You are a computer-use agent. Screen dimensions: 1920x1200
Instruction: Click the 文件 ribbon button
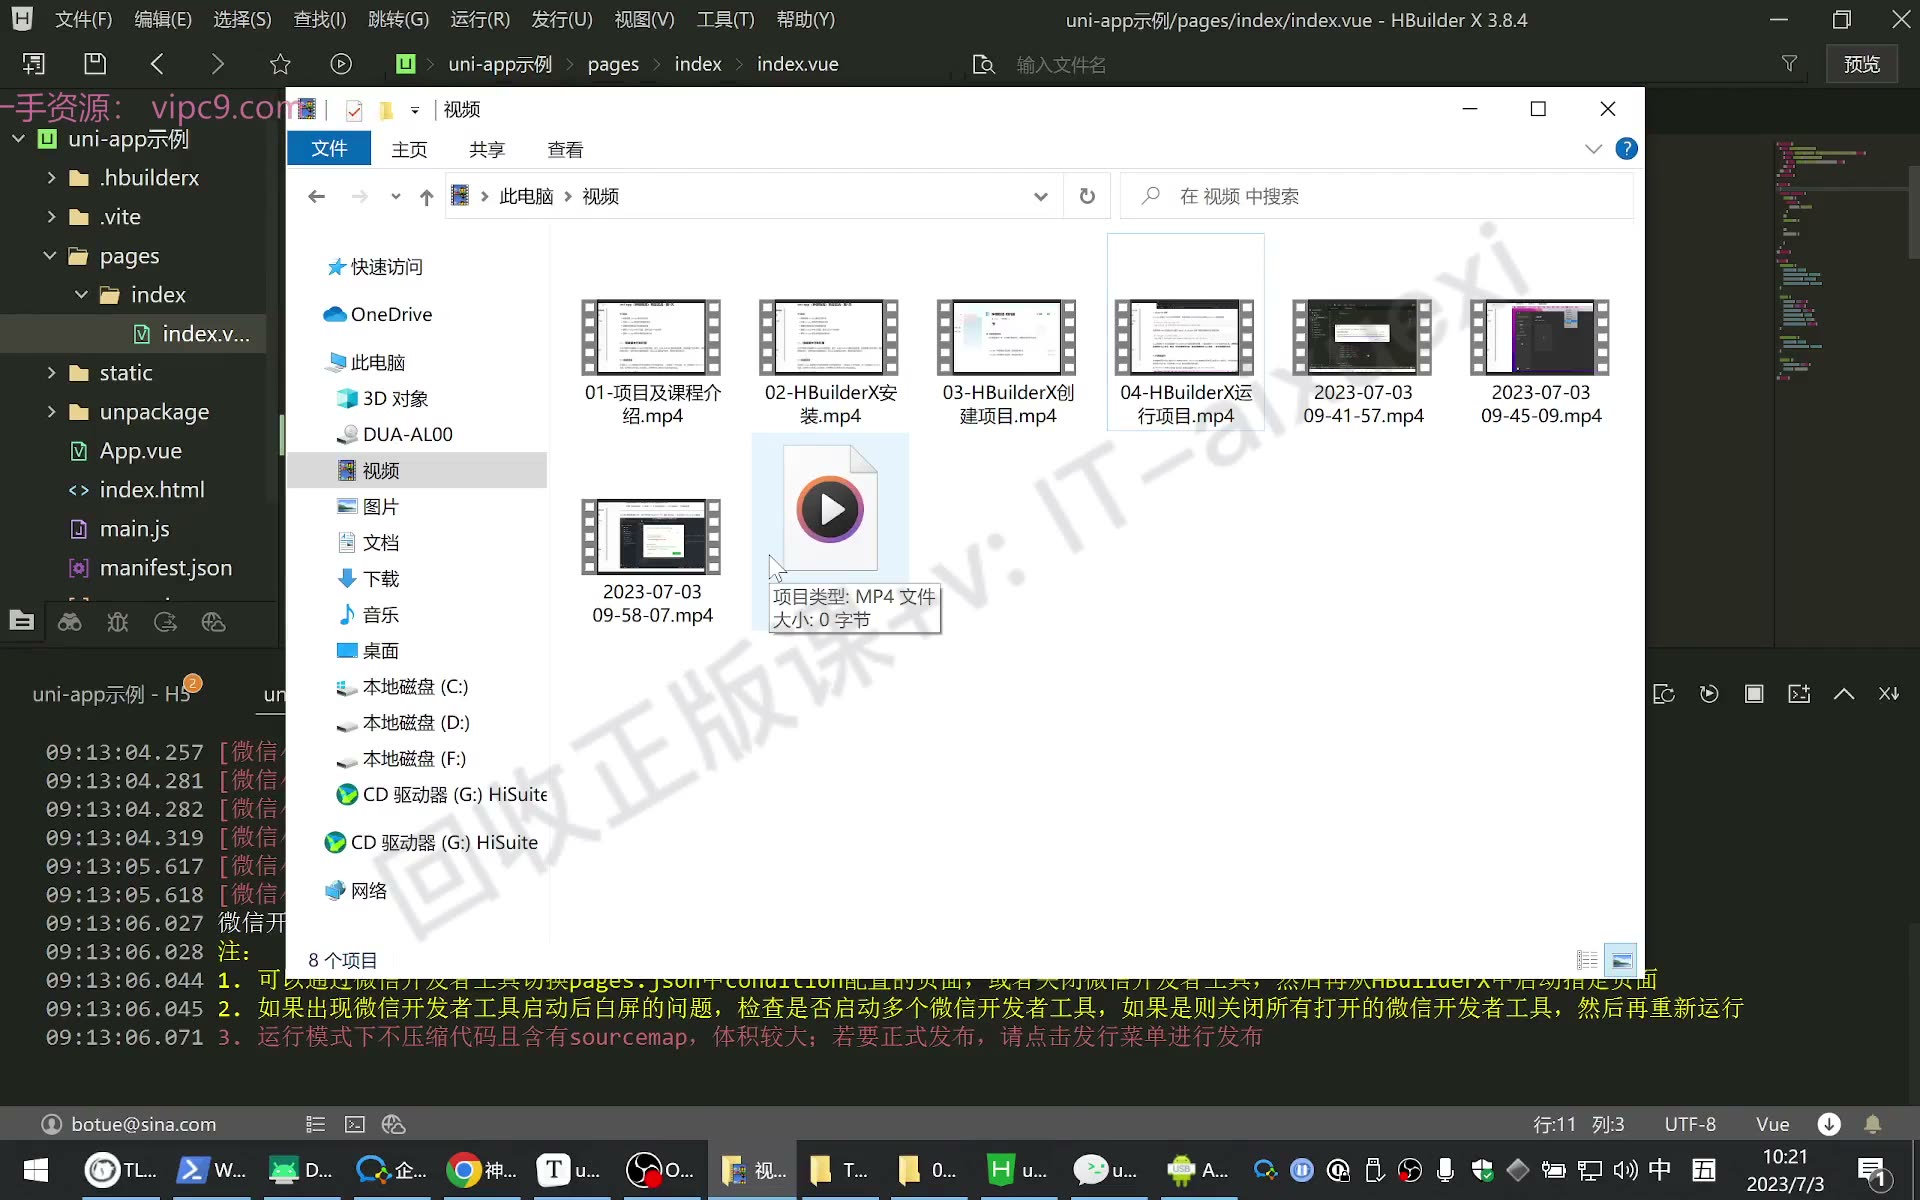click(329, 149)
